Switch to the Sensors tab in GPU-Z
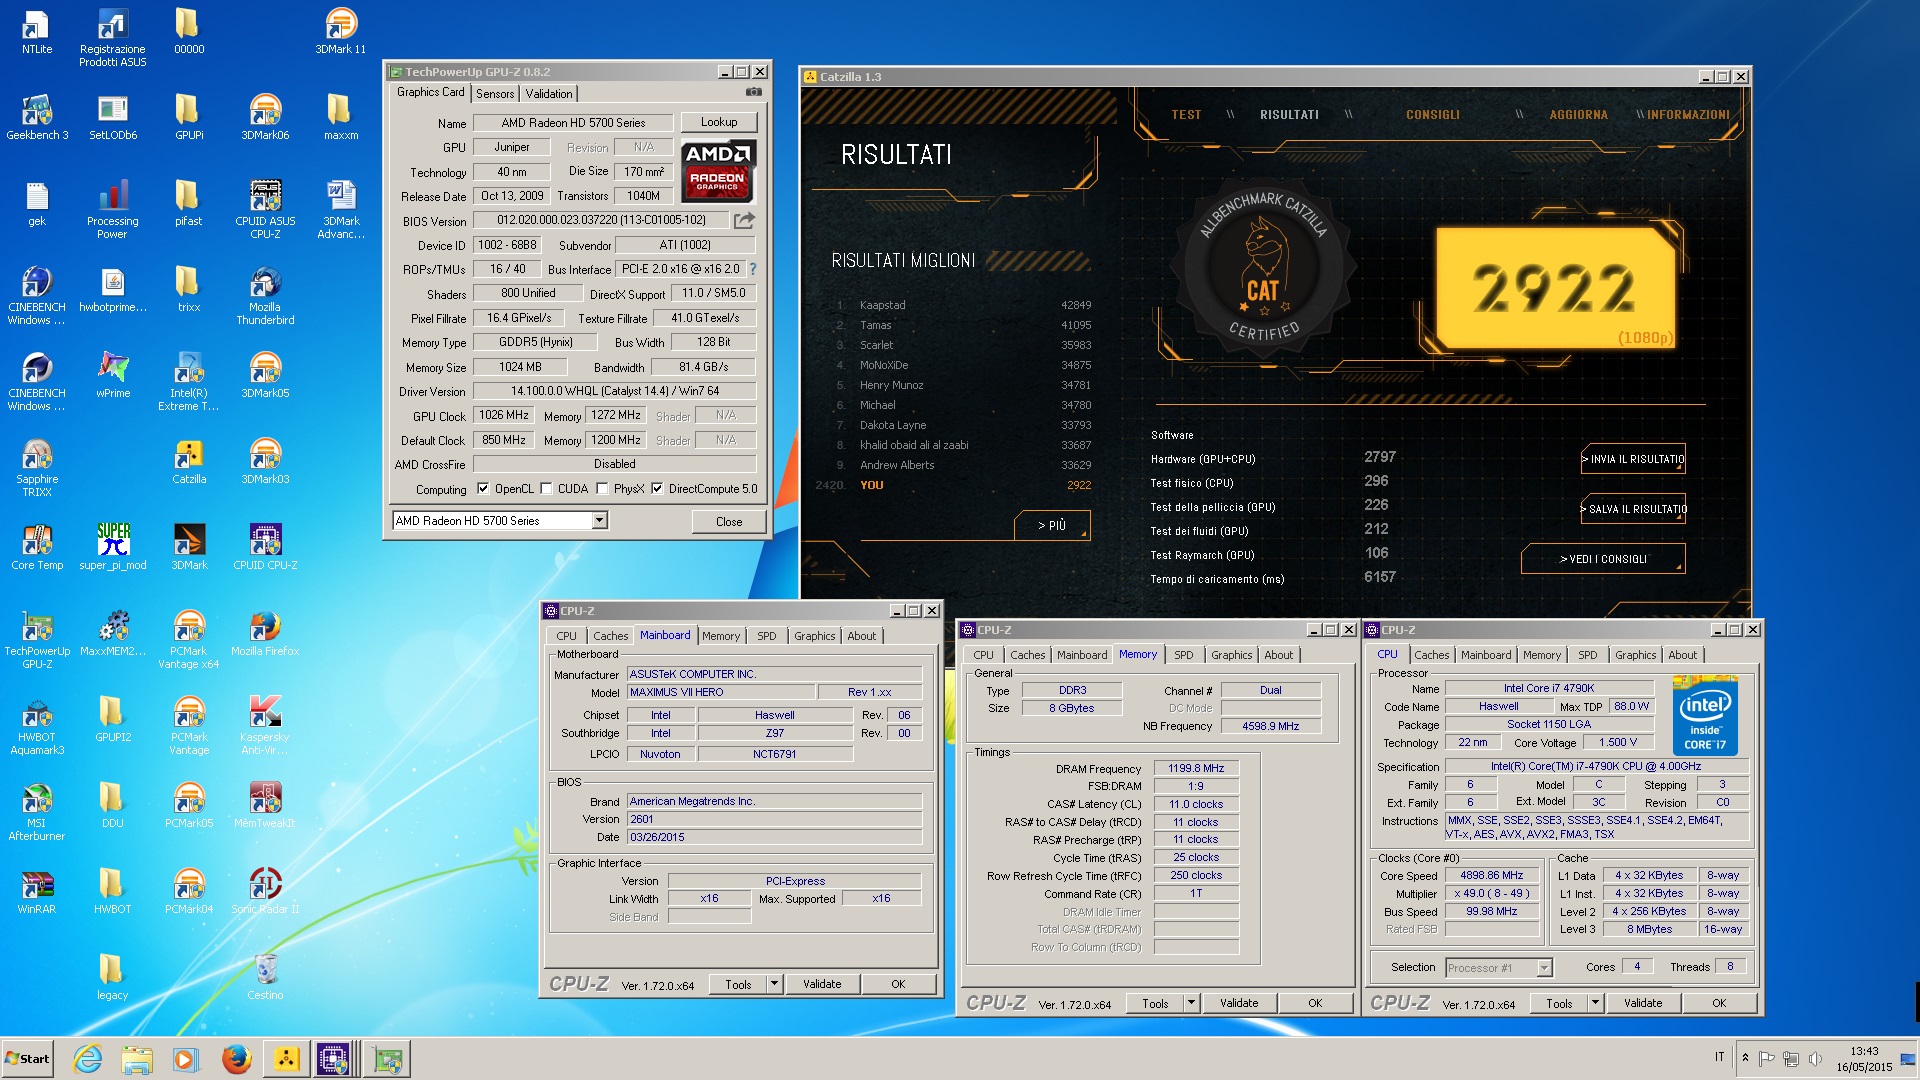The height and width of the screenshot is (1080, 1920). pos(495,94)
